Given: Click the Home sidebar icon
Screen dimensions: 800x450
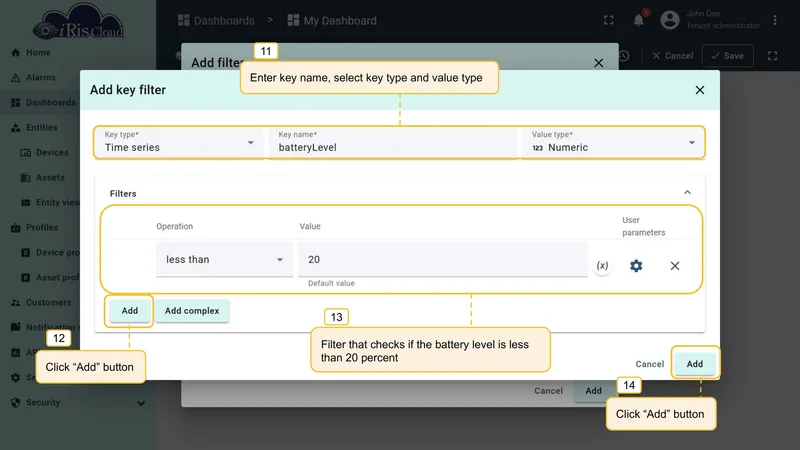Looking at the screenshot, I should tap(16, 53).
